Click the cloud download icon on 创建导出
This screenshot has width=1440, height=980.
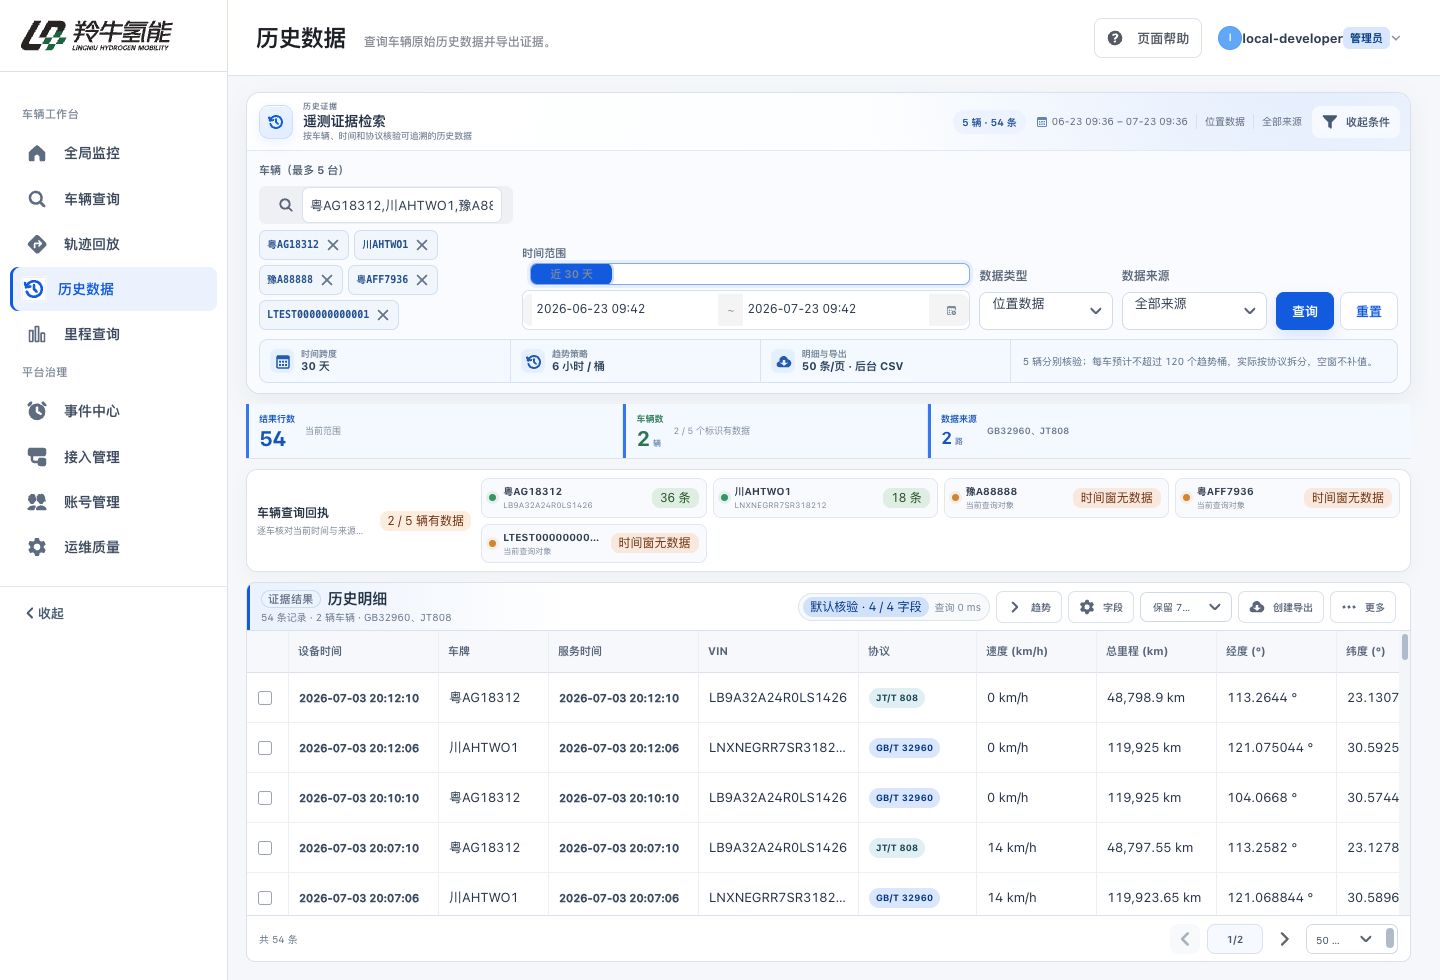(x=1257, y=607)
